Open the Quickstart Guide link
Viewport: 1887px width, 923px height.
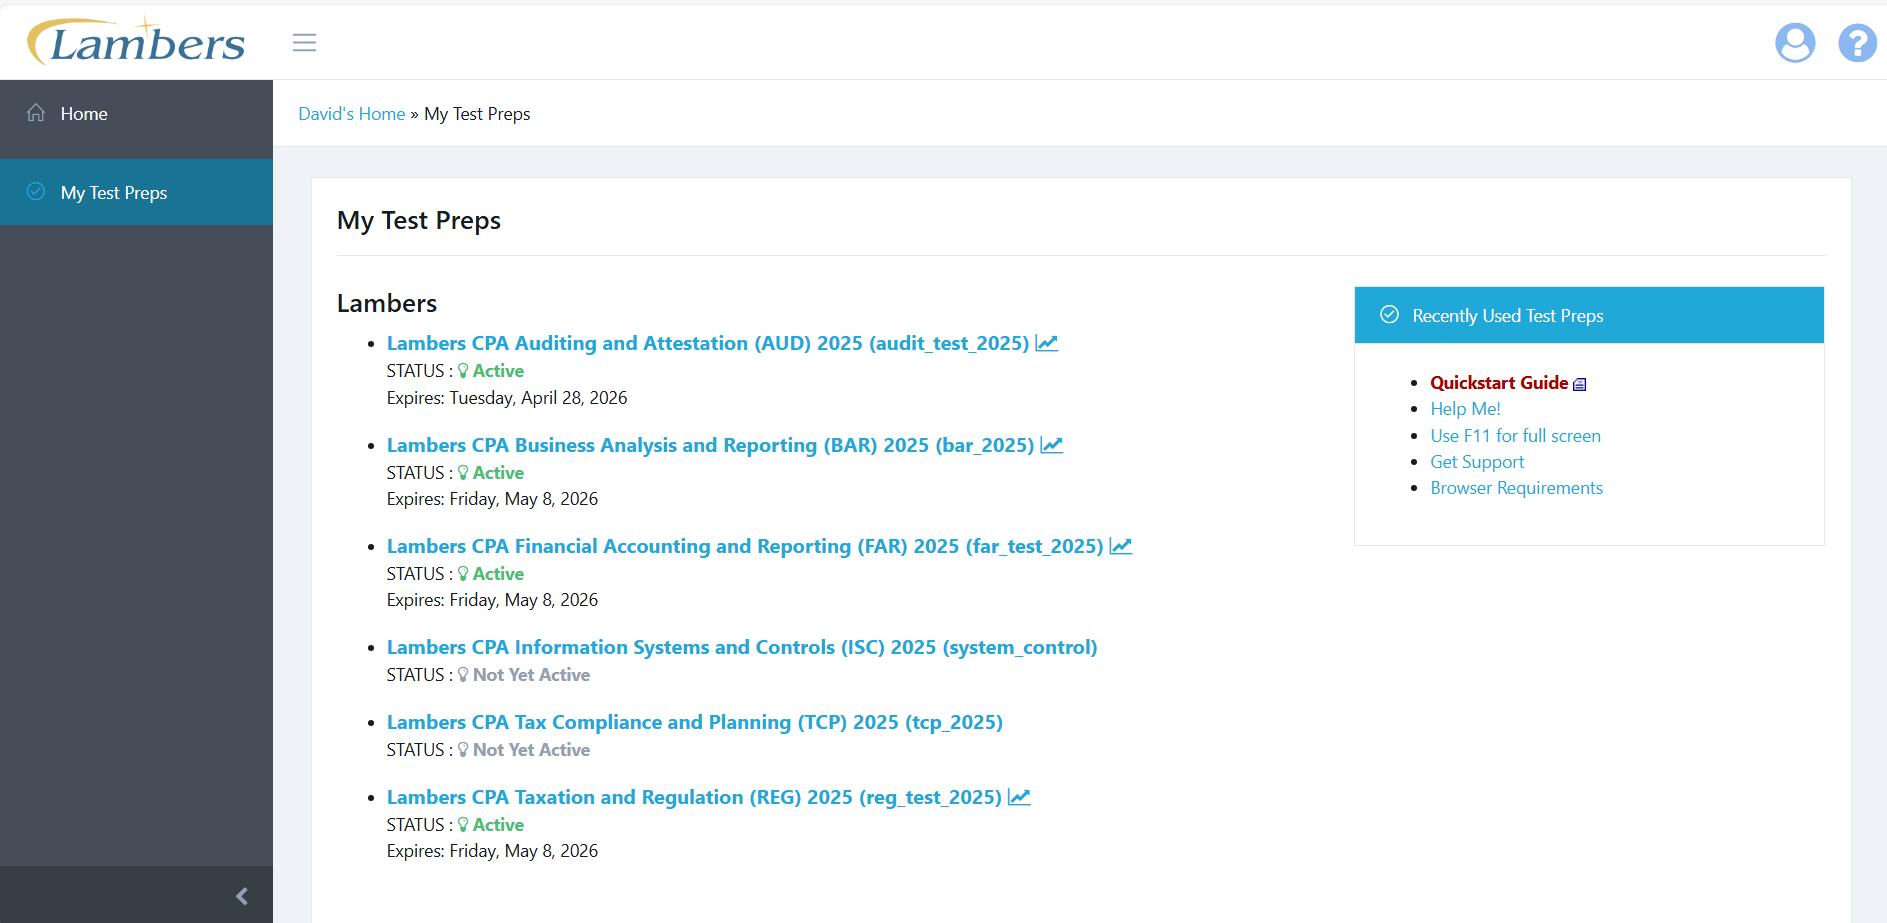coord(1499,383)
